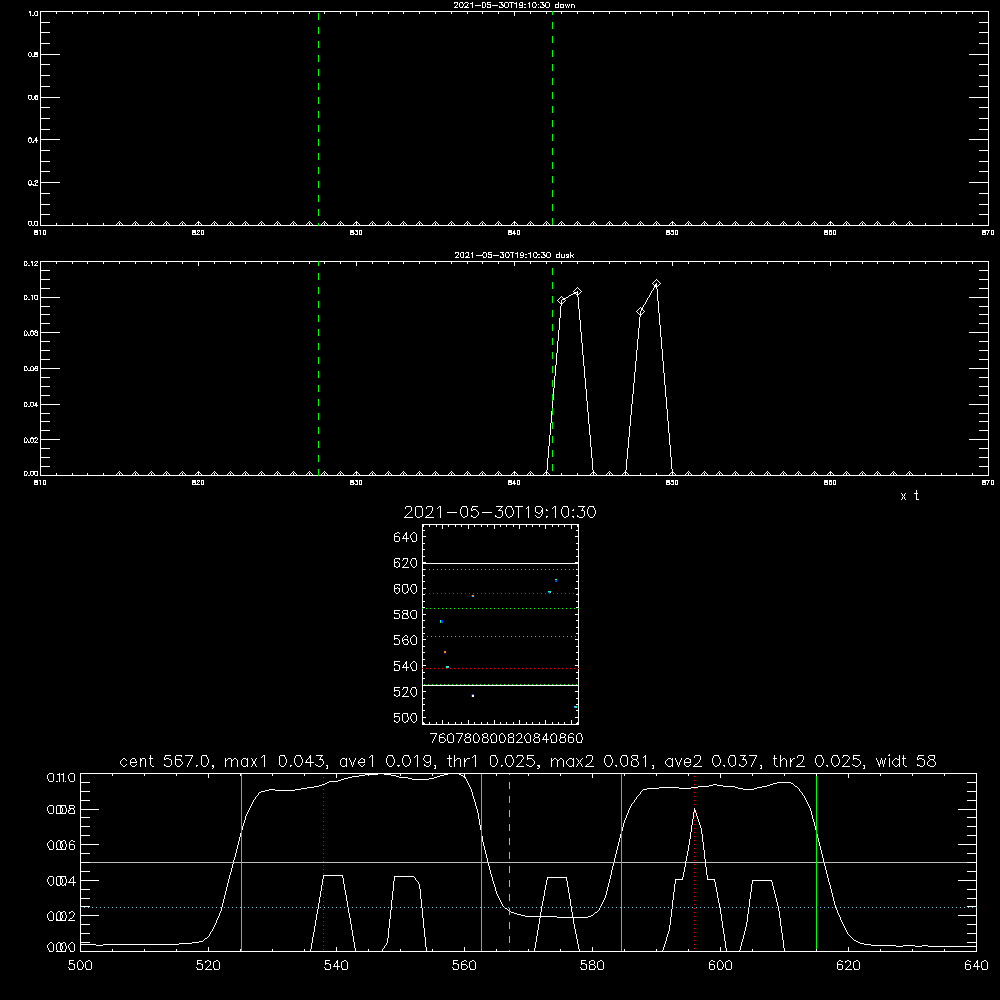
Task: Select the 'ave2 0.037' statistic text
Action: [709, 761]
